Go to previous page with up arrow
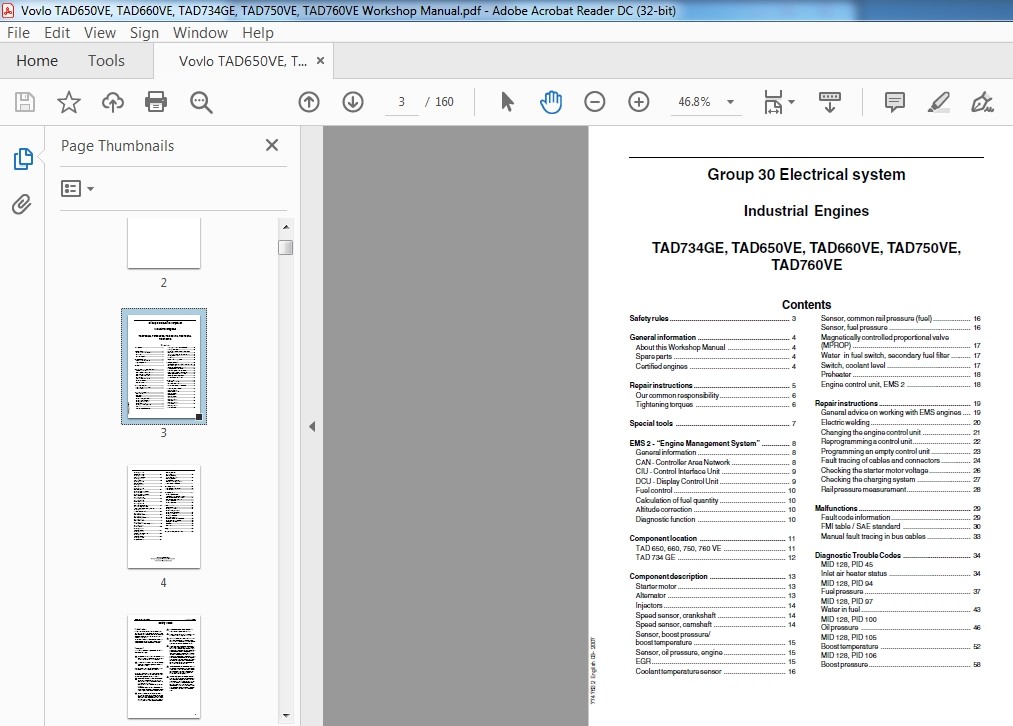This screenshot has height=726, width=1013. [x=309, y=102]
